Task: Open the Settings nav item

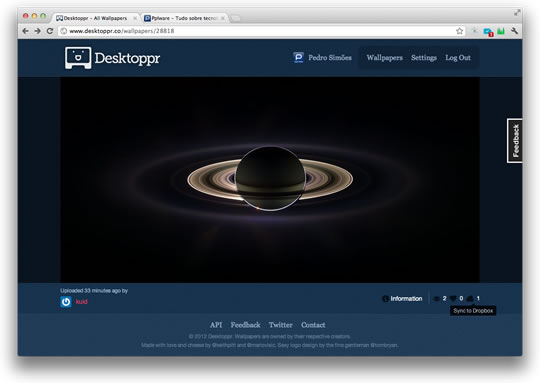Action: [424, 58]
